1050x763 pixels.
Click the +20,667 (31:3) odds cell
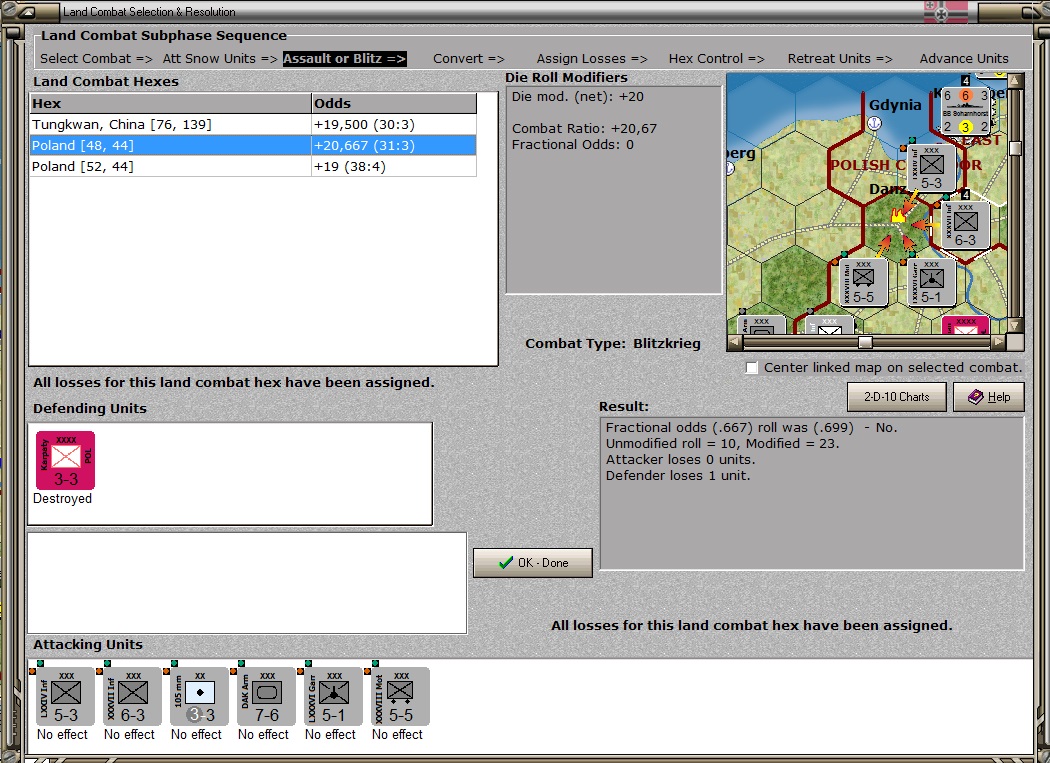[394, 145]
